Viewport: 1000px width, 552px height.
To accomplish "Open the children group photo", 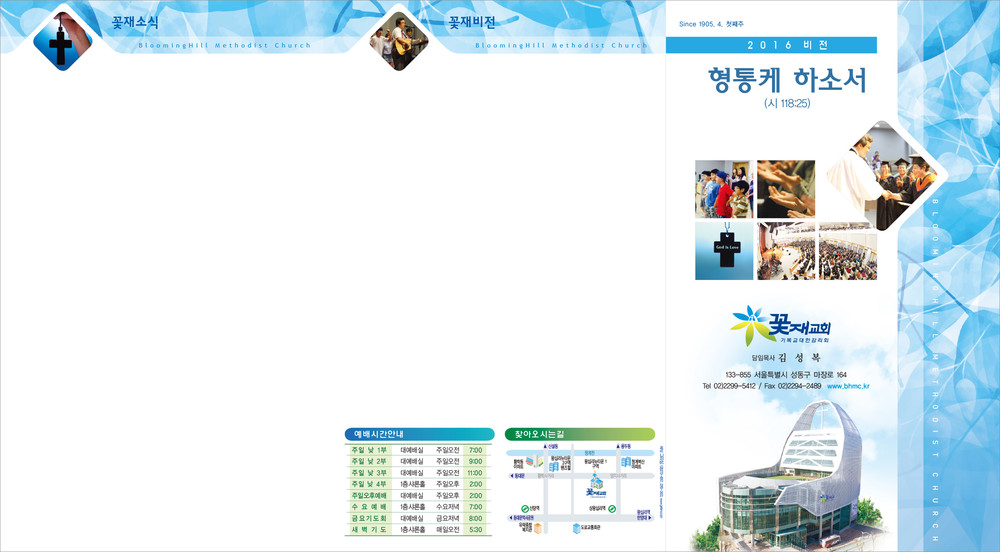I will click(x=723, y=189).
